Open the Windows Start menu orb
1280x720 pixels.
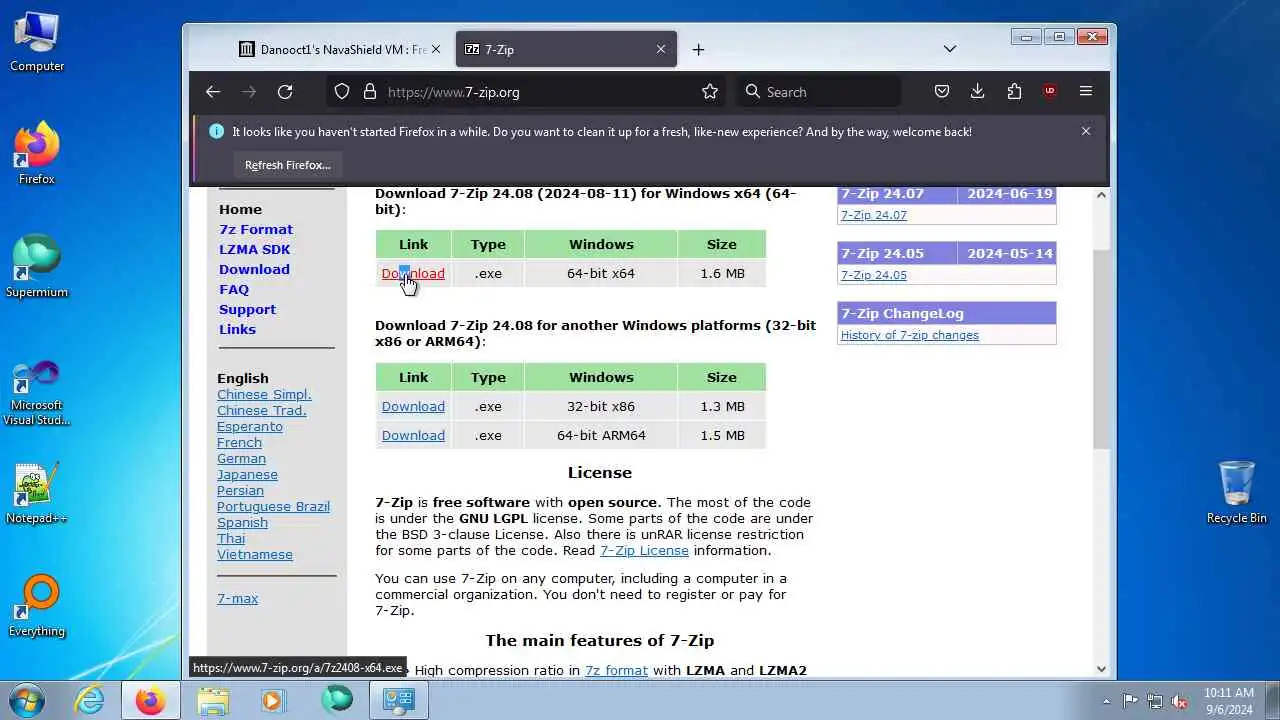tap(28, 700)
